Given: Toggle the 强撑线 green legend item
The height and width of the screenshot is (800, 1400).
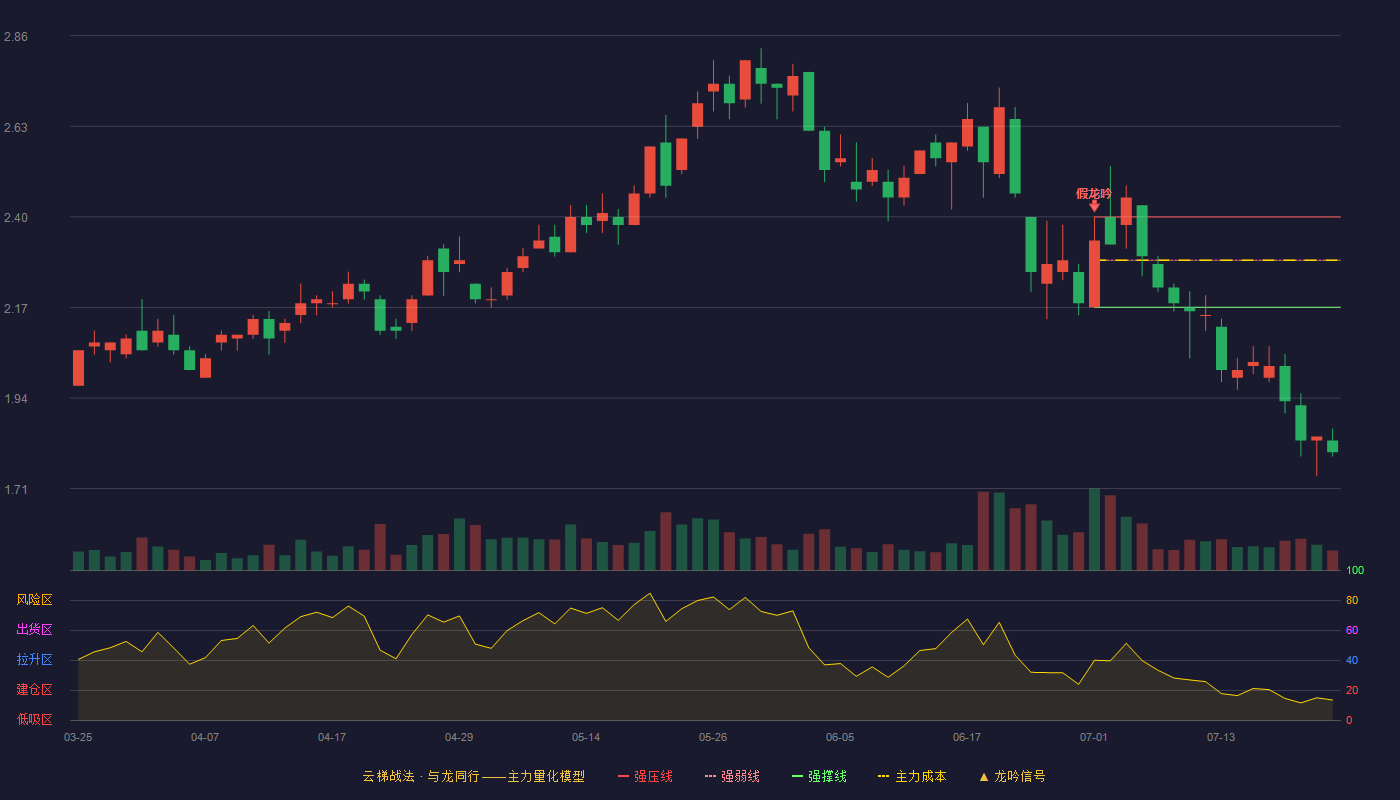Looking at the screenshot, I should tap(819, 776).
